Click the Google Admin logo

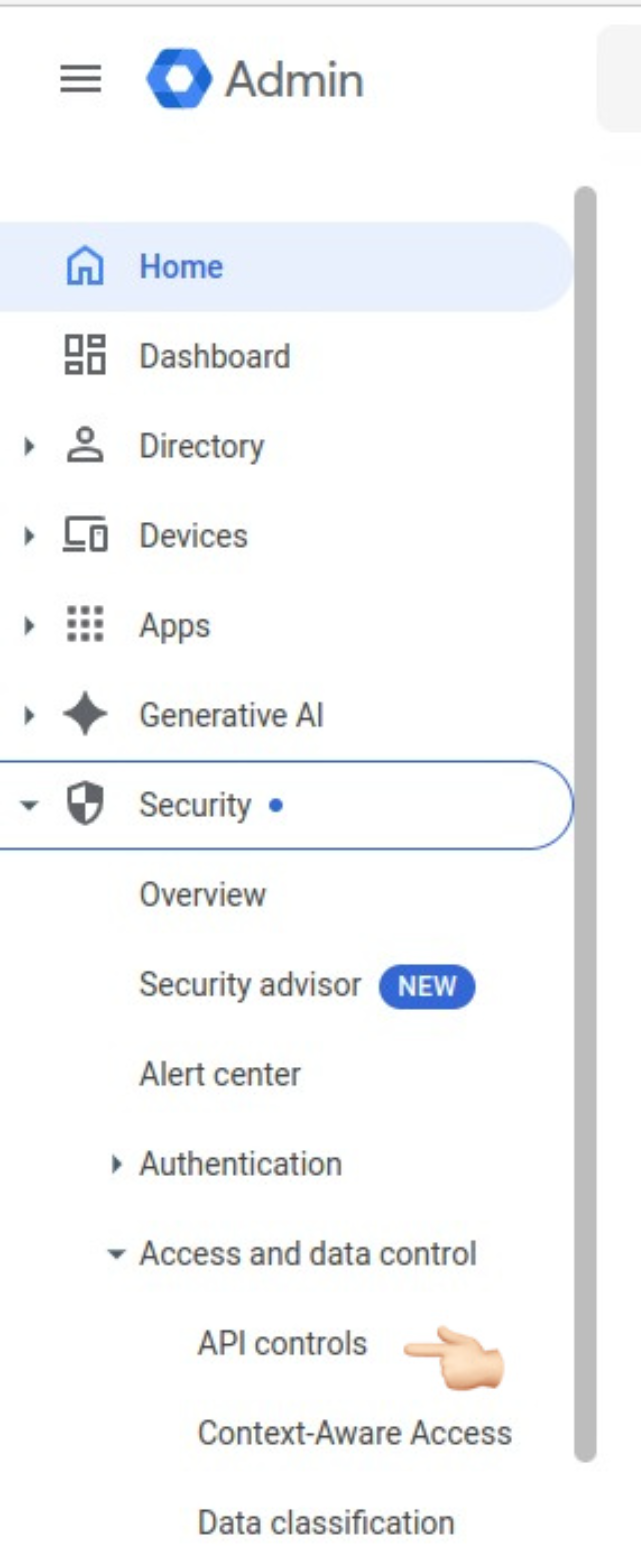(x=179, y=79)
